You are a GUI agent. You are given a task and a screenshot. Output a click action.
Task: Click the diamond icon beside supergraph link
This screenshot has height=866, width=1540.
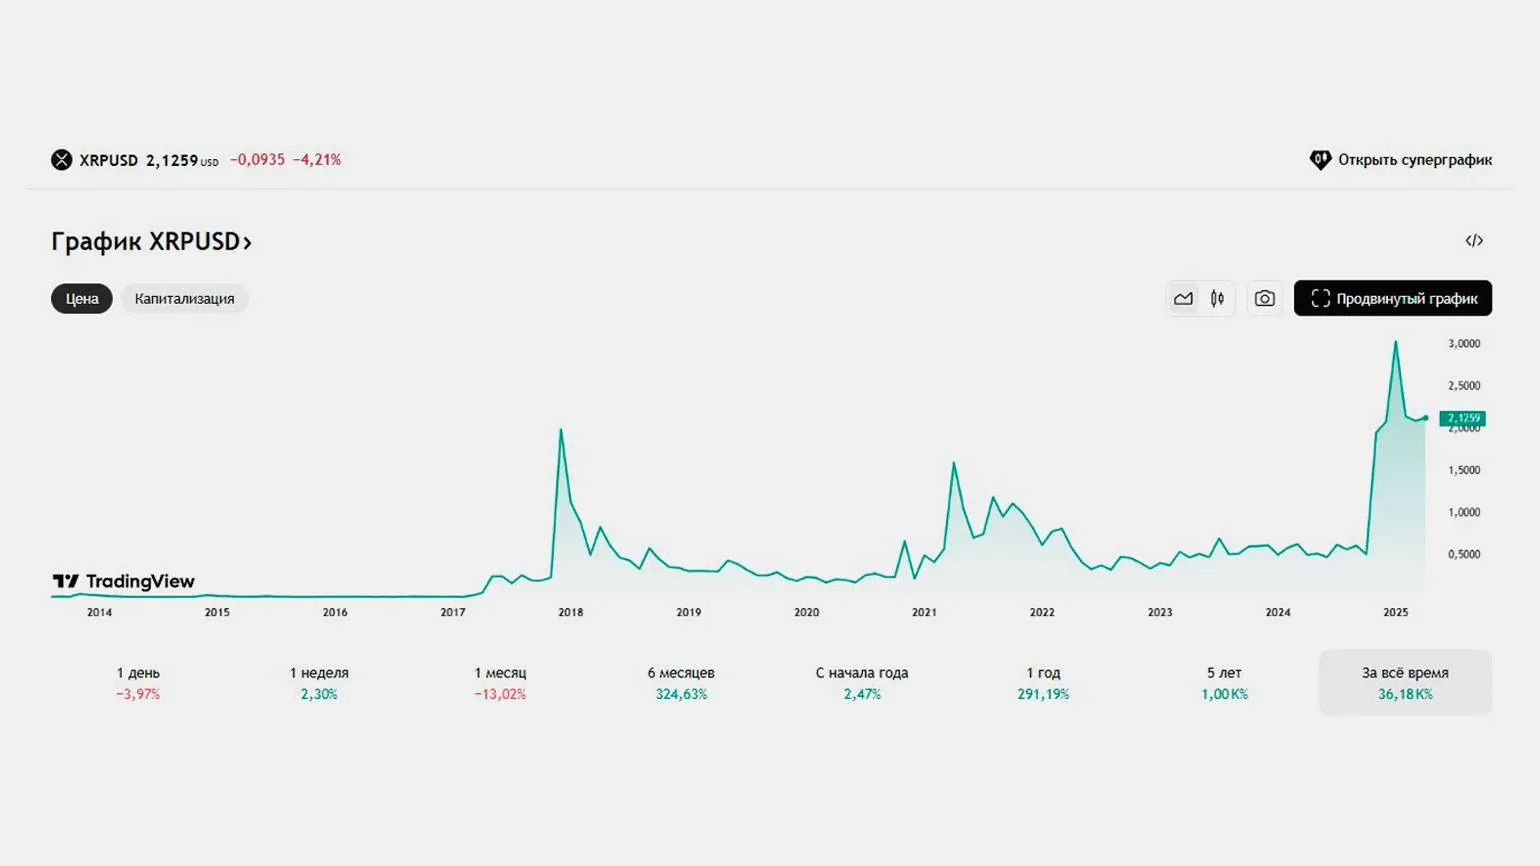pyautogui.click(x=1320, y=160)
